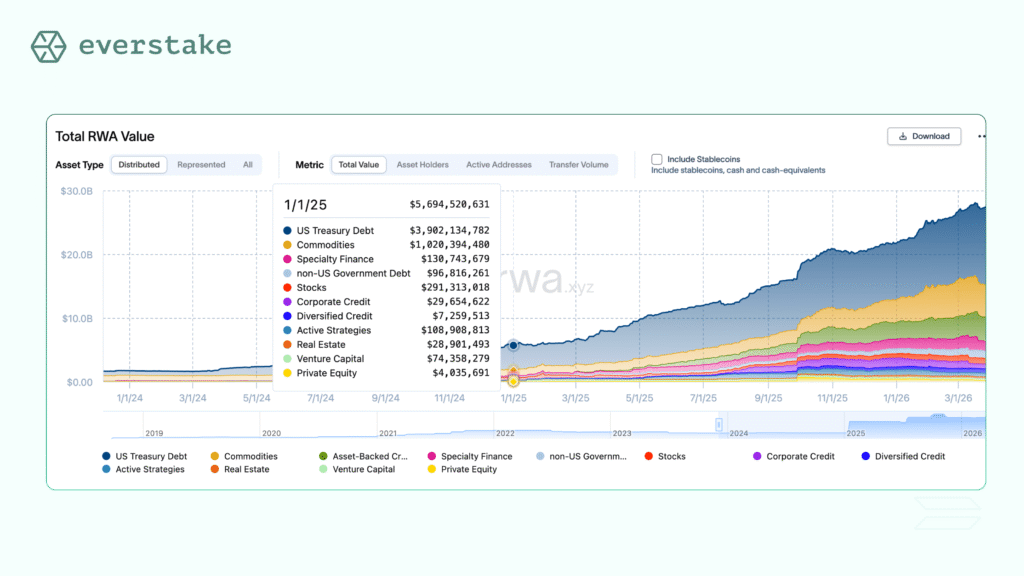Viewport: 1024px width, 576px height.
Task: Enable the Include Stablecoins checkbox
Action: pos(657,159)
